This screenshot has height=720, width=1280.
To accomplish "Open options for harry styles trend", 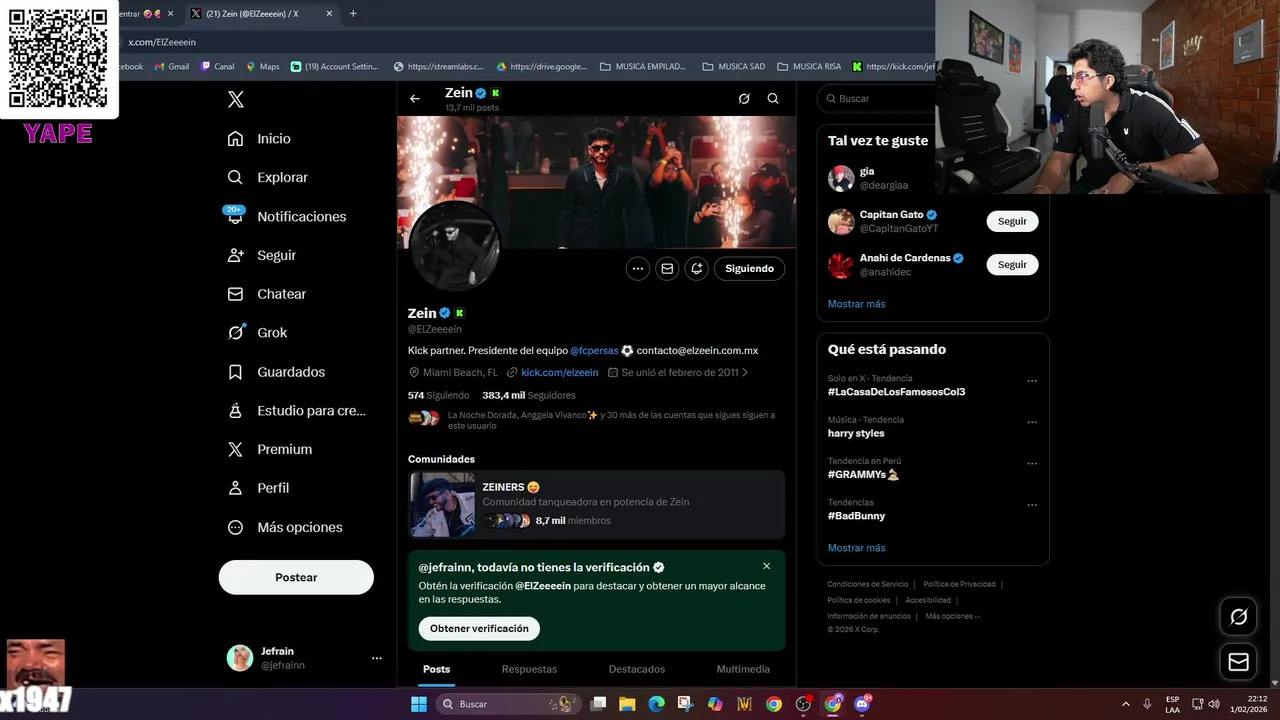I will click(1032, 422).
